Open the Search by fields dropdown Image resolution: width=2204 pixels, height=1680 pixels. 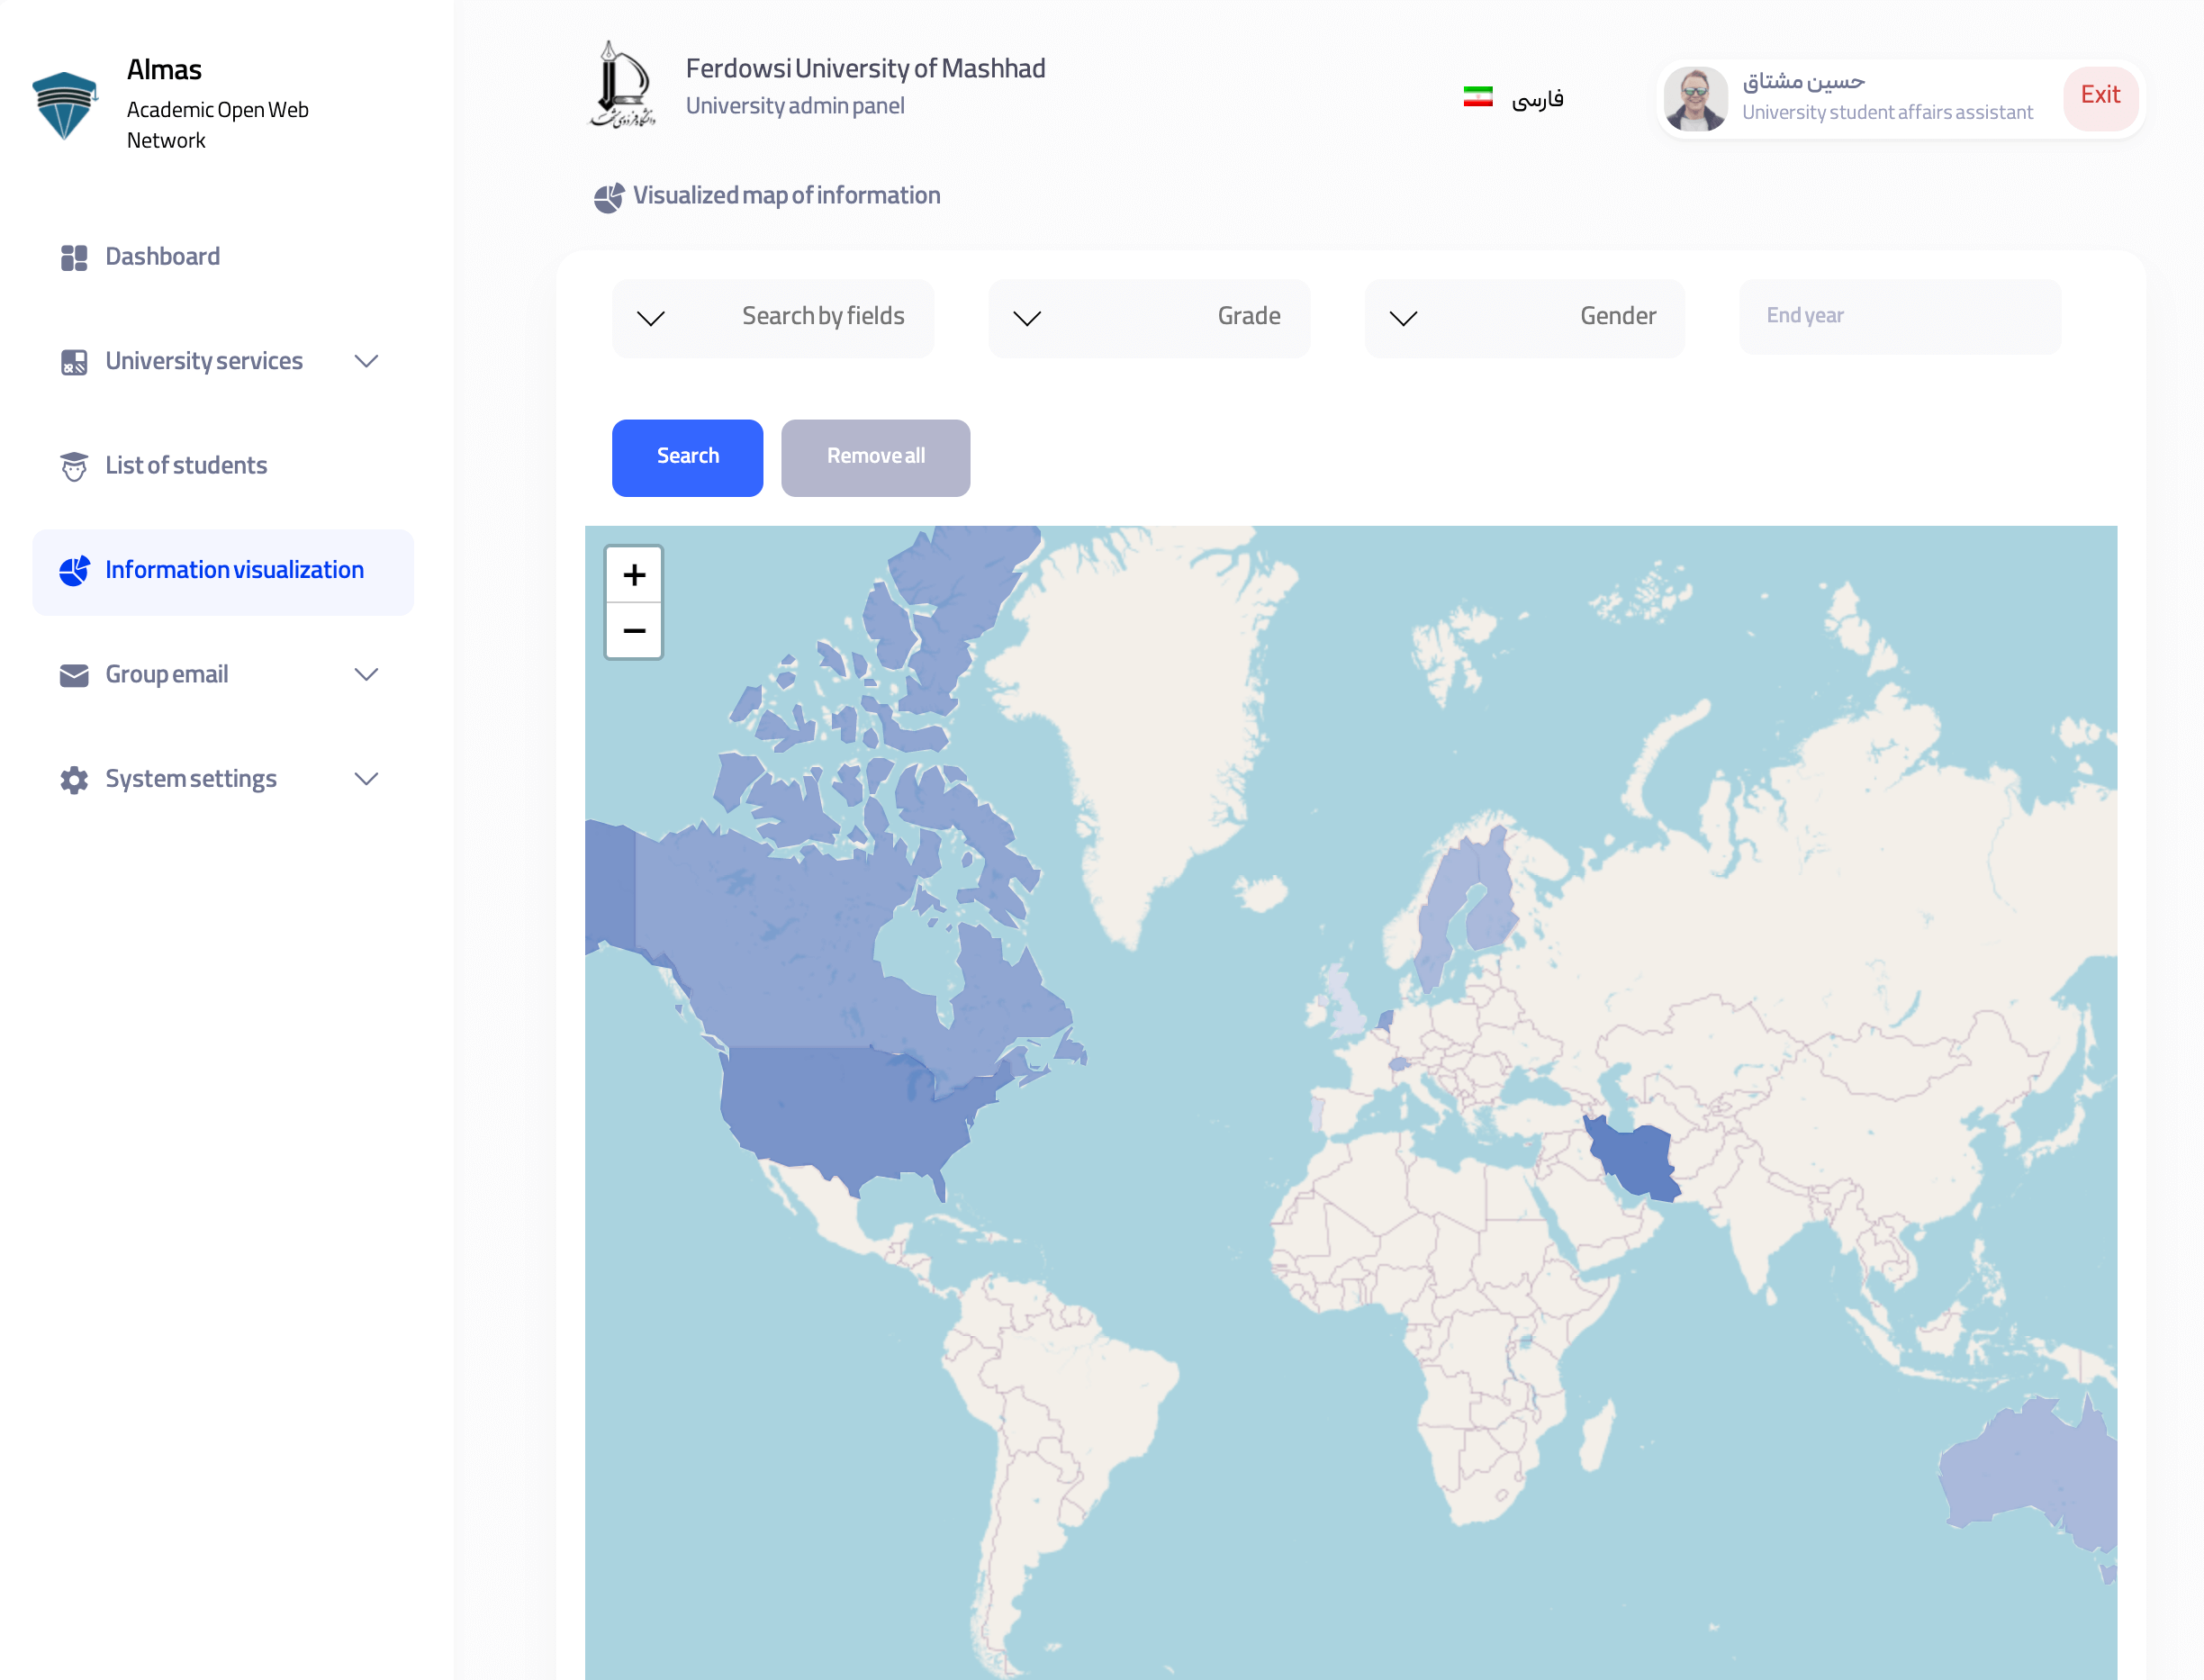pyautogui.click(x=773, y=318)
